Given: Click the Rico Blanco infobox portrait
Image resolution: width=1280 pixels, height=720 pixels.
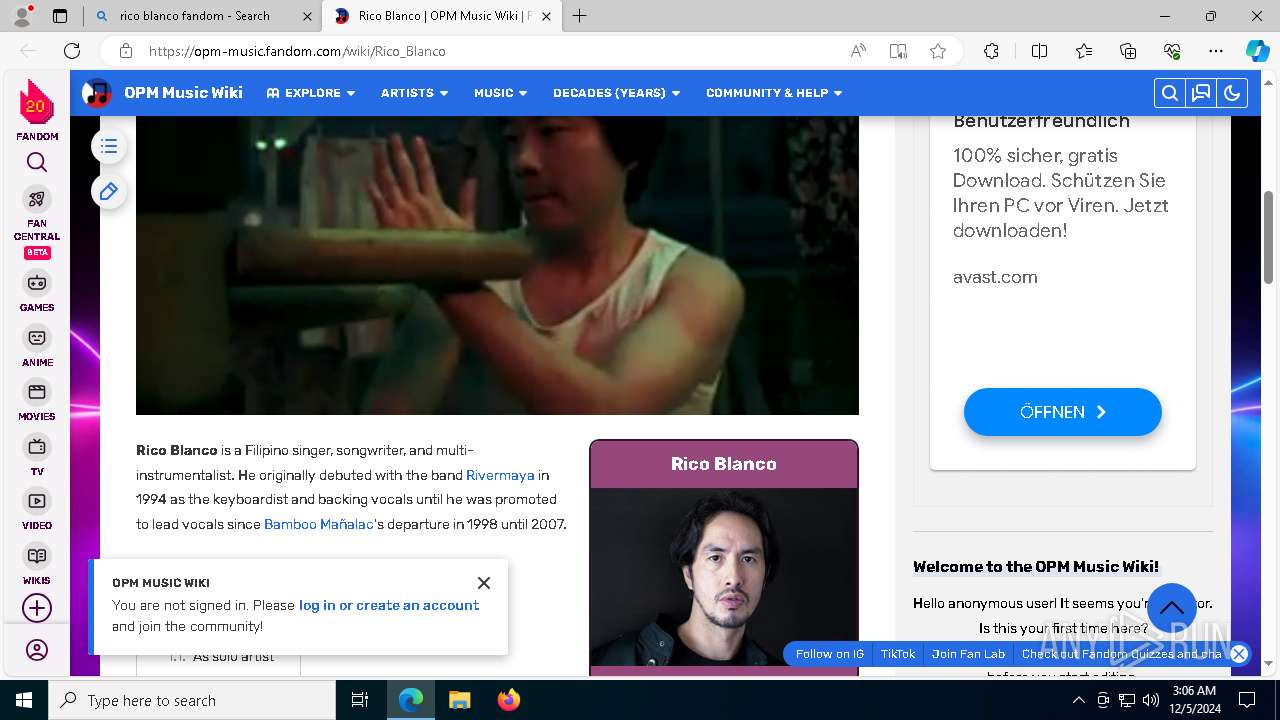Looking at the screenshot, I should tap(724, 577).
